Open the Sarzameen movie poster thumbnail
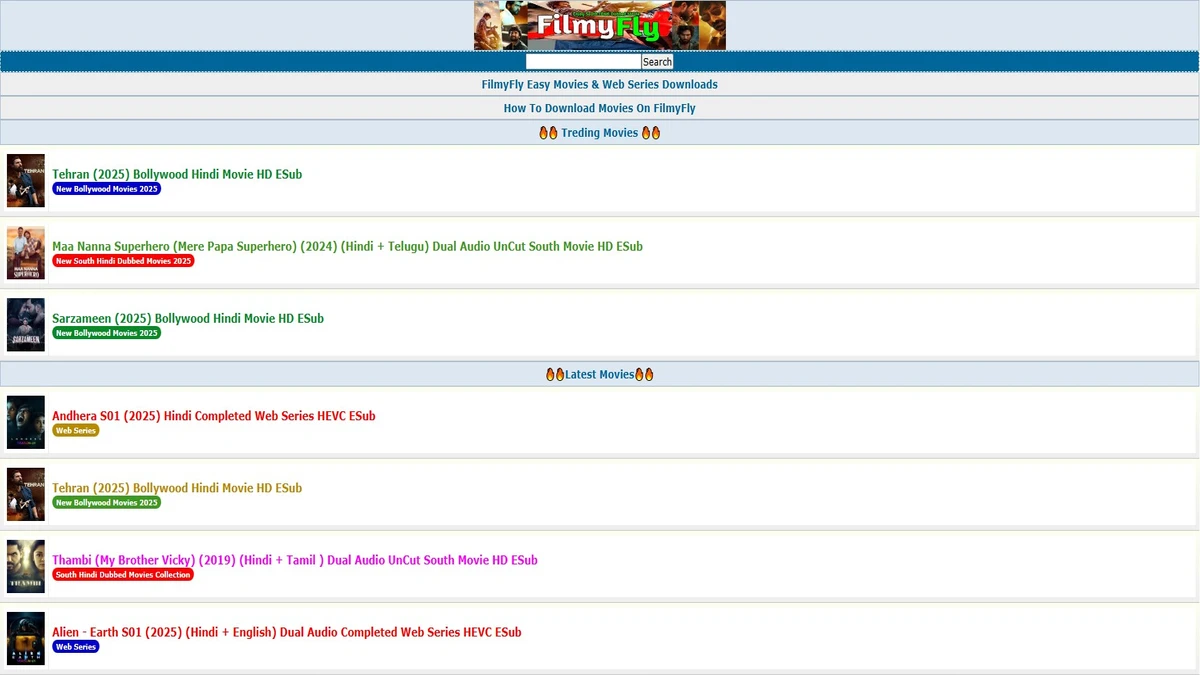 tap(26, 325)
